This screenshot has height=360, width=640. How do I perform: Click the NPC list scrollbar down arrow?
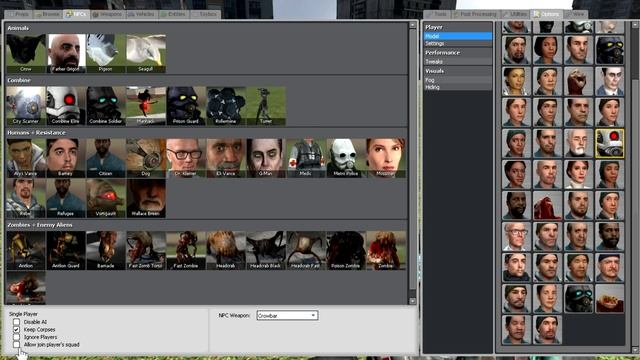412,301
